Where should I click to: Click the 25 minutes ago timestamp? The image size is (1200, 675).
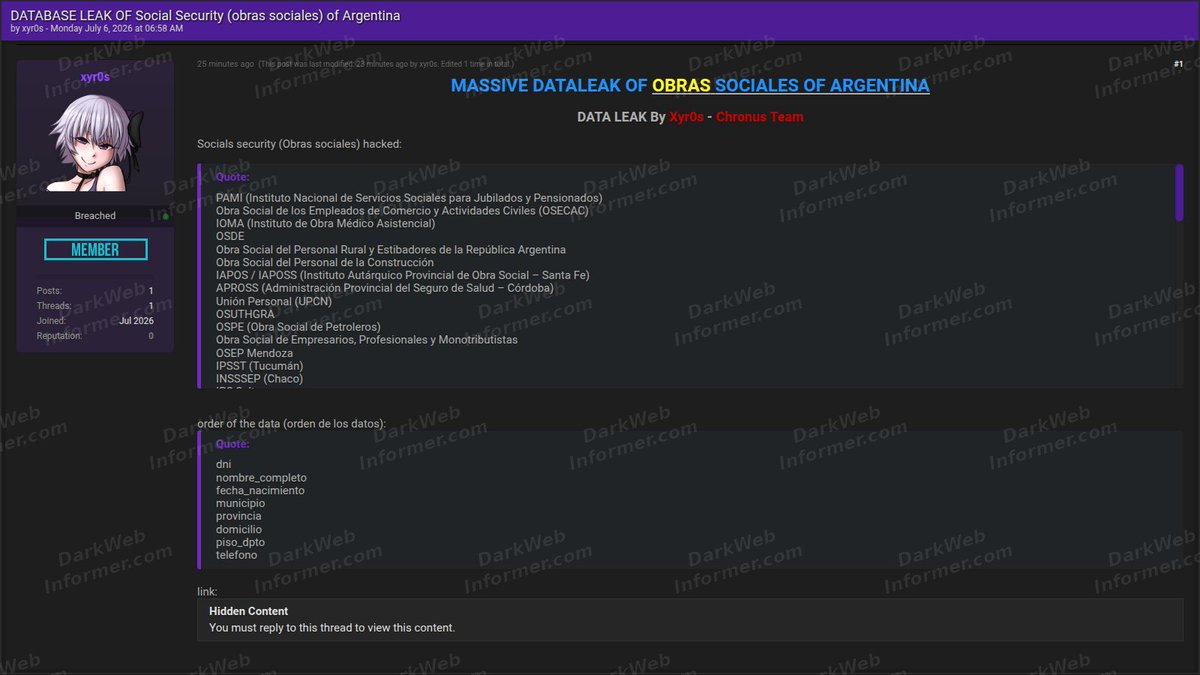click(x=225, y=64)
